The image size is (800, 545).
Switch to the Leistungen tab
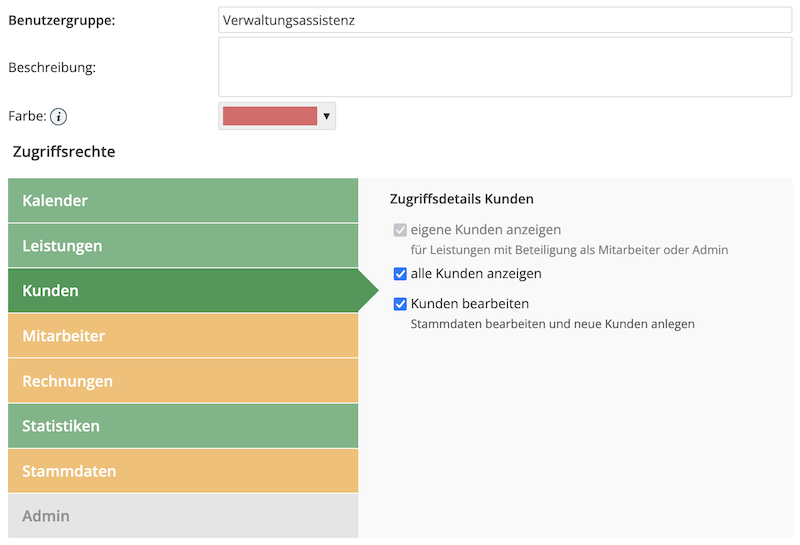[183, 245]
